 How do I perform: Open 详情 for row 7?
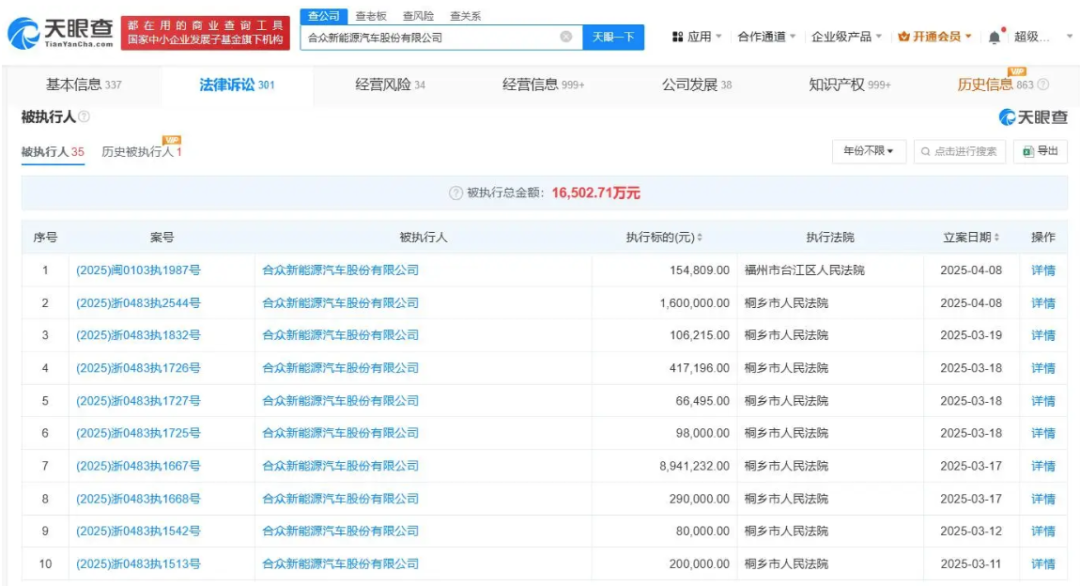pyautogui.click(x=1043, y=466)
